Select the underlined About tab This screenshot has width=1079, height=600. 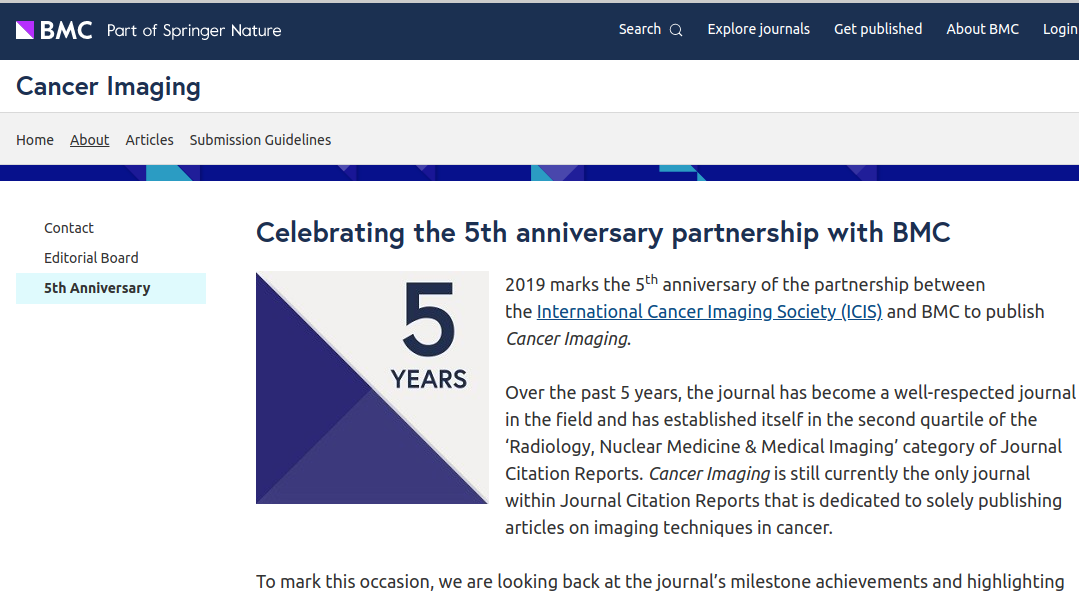(89, 140)
